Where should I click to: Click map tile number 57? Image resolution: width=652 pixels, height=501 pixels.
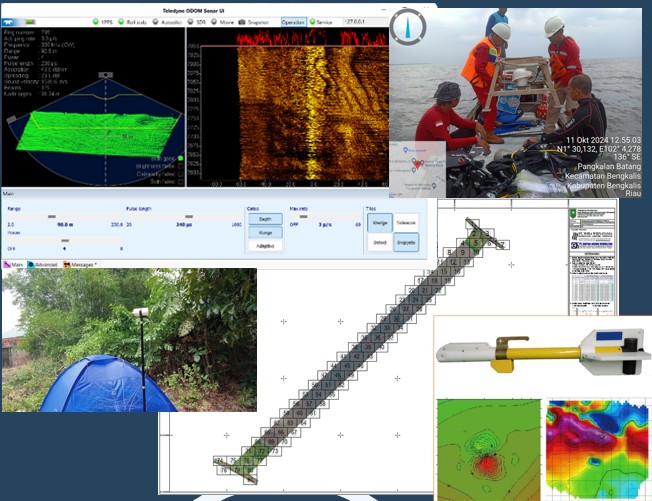pyautogui.click(x=309, y=404)
